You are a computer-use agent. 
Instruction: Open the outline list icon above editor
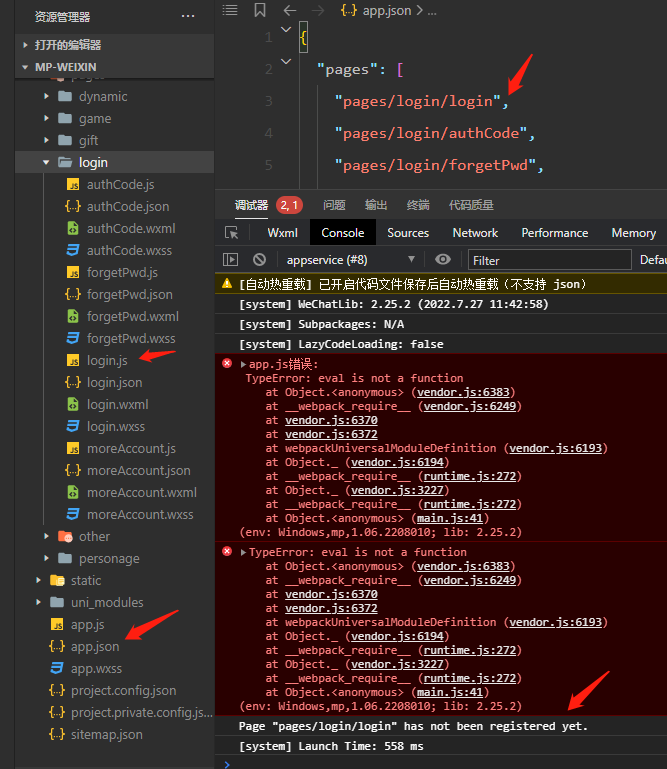pyautogui.click(x=230, y=10)
